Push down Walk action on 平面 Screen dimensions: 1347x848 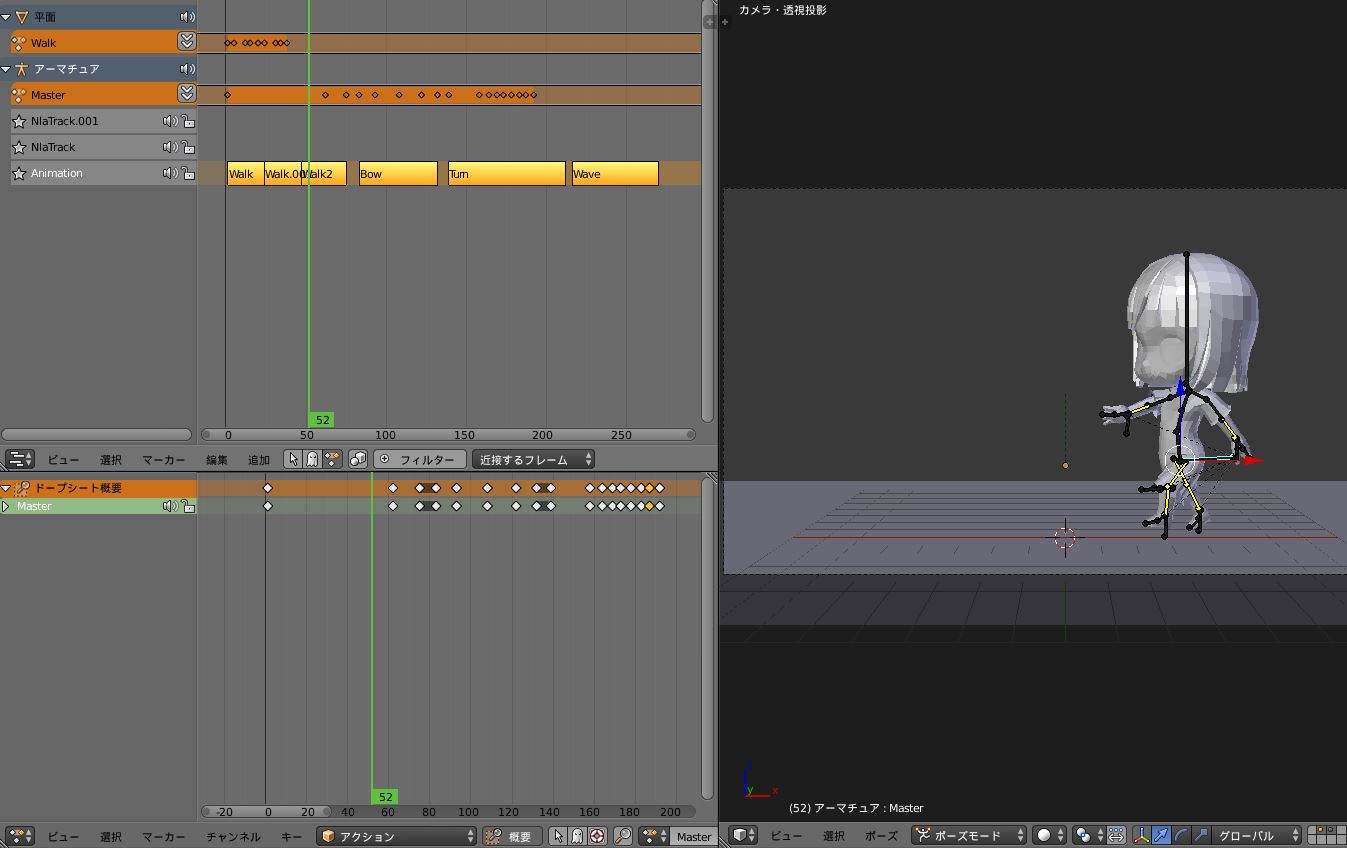click(187, 42)
